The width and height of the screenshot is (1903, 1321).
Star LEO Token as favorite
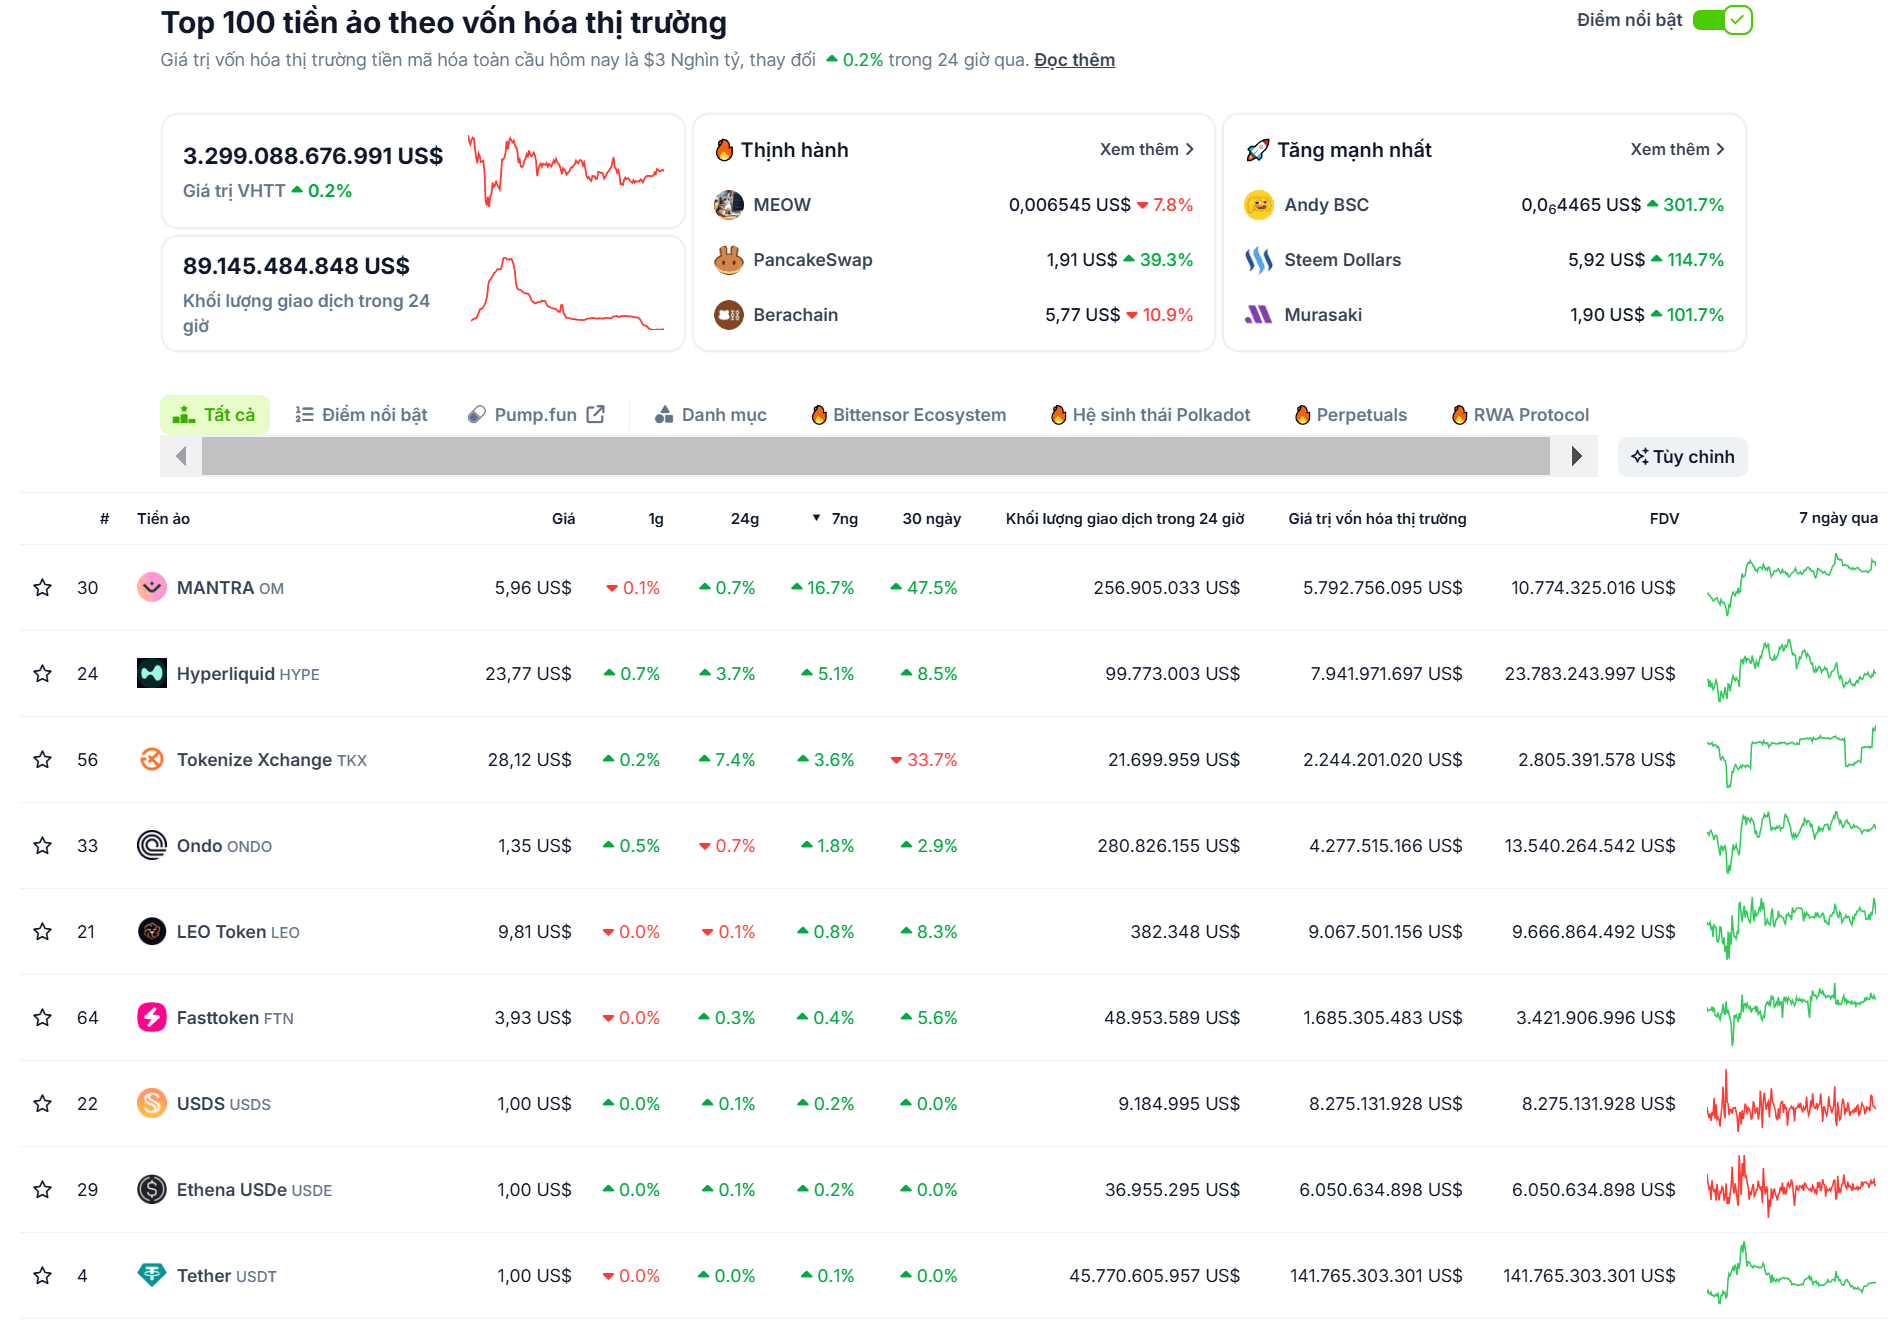42,932
